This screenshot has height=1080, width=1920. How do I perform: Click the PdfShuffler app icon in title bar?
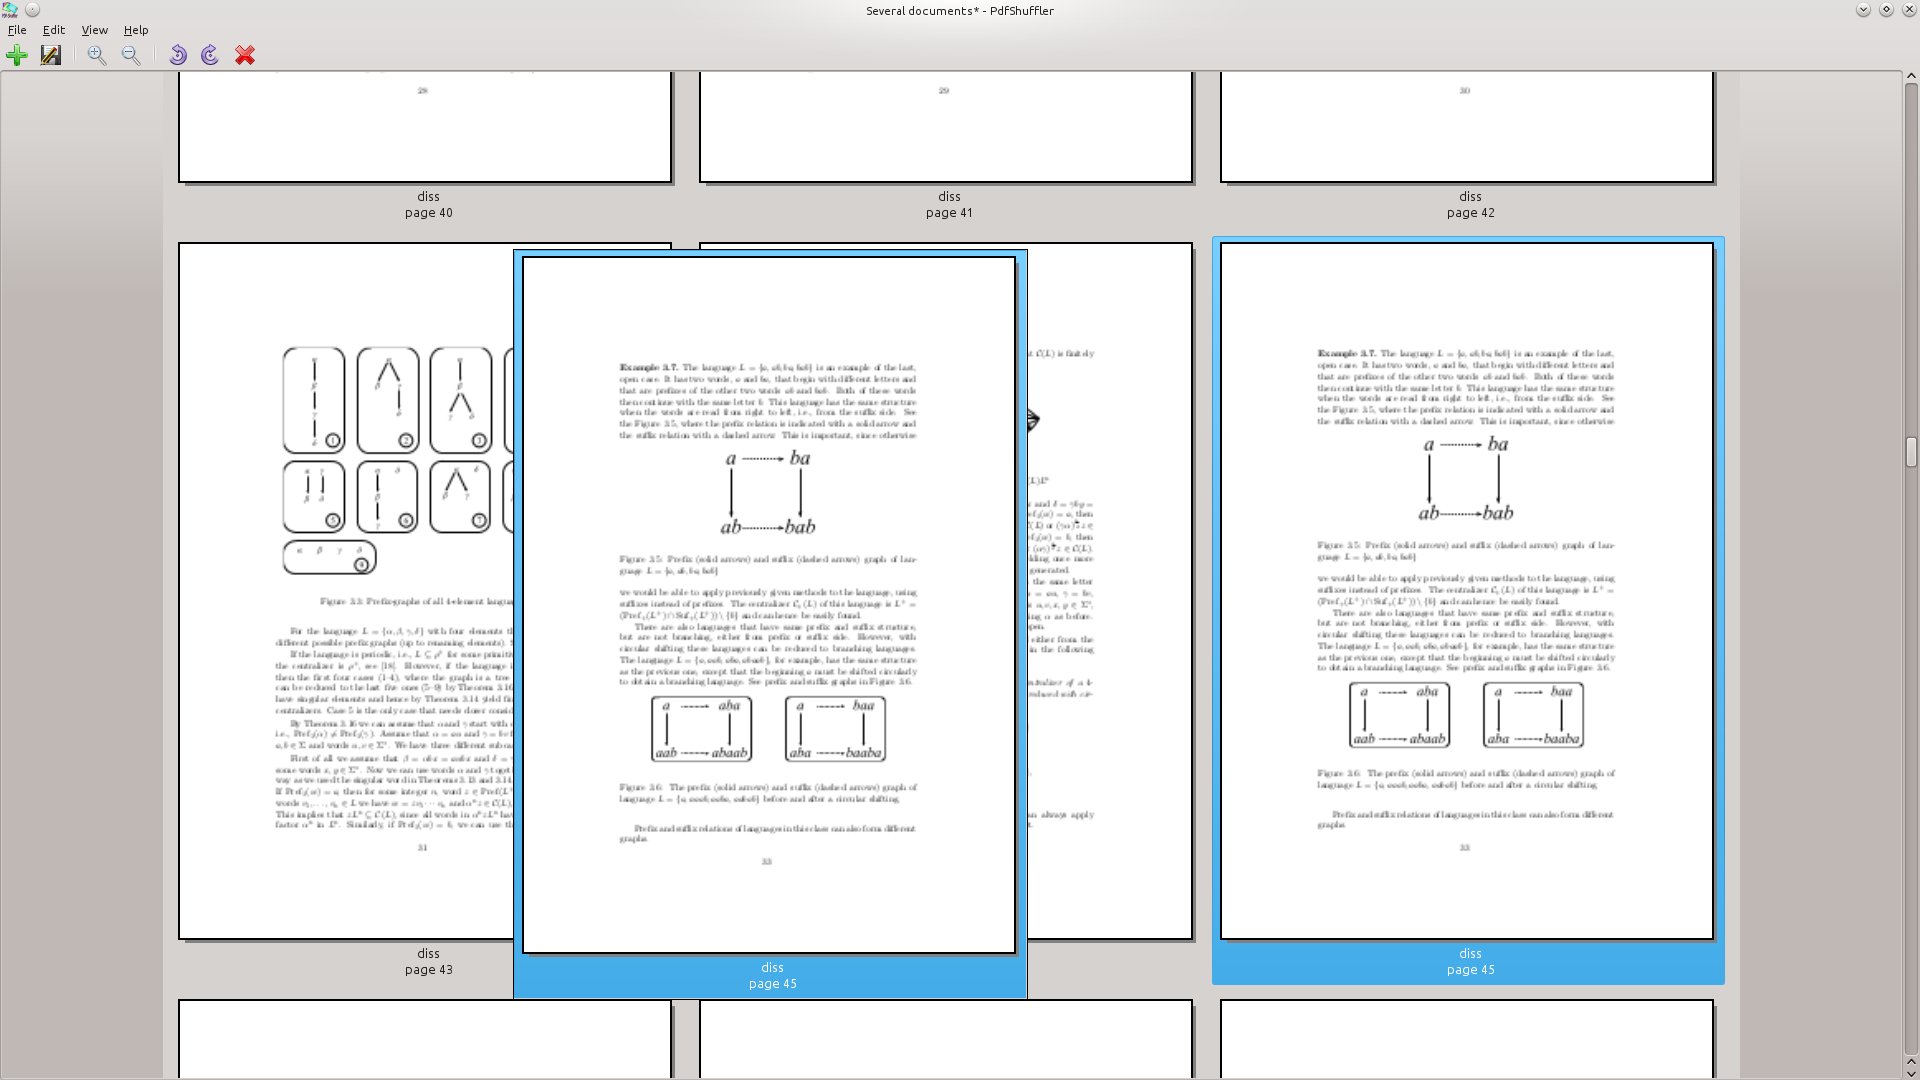[10, 10]
